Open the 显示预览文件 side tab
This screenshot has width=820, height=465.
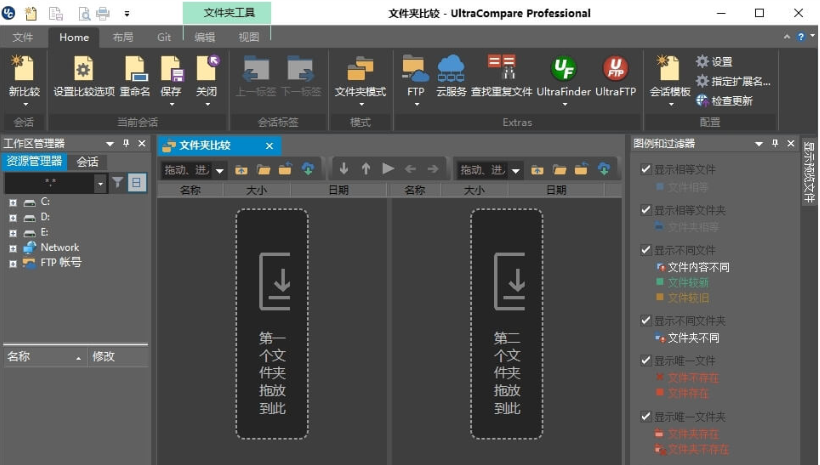pos(808,172)
